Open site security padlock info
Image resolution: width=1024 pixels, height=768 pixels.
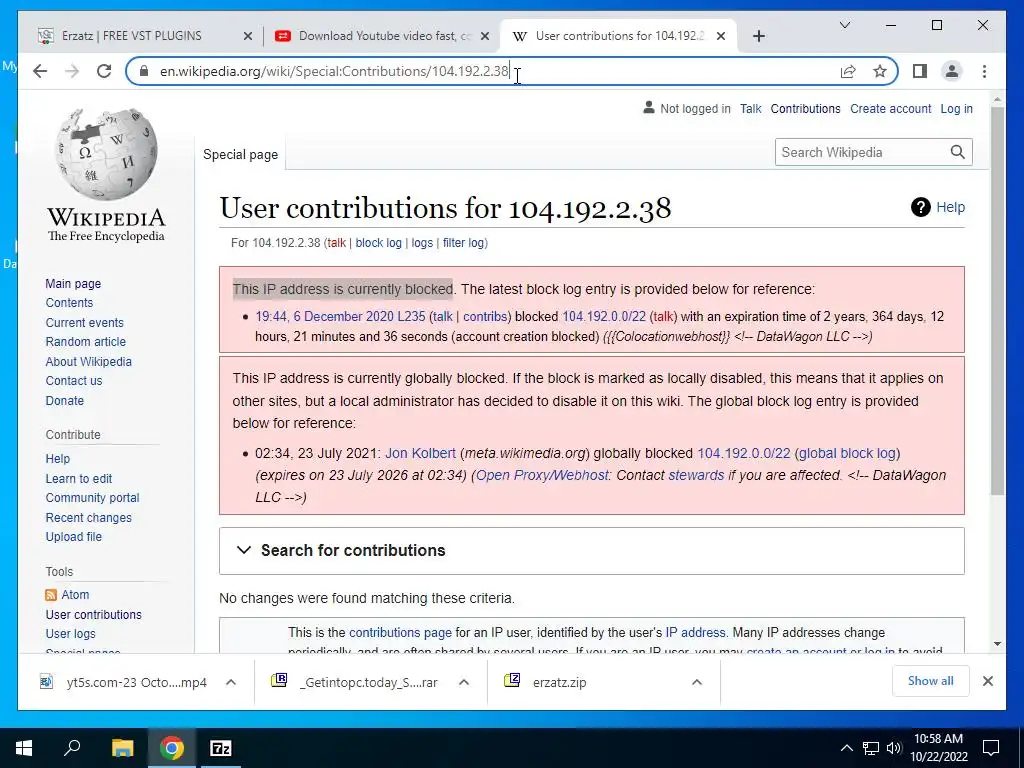(144, 71)
